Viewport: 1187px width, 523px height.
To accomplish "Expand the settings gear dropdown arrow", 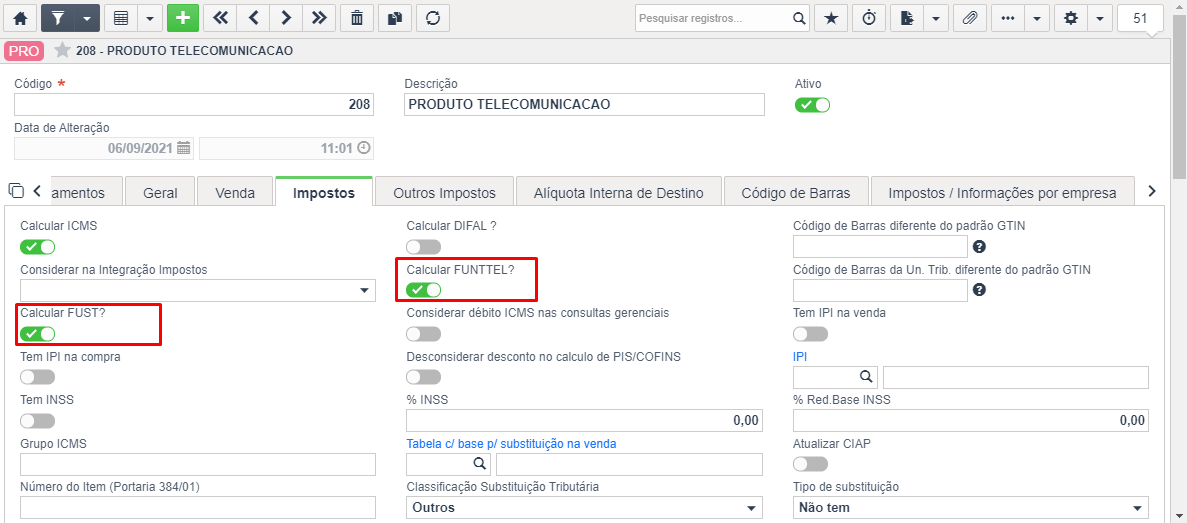I will (1100, 18).
